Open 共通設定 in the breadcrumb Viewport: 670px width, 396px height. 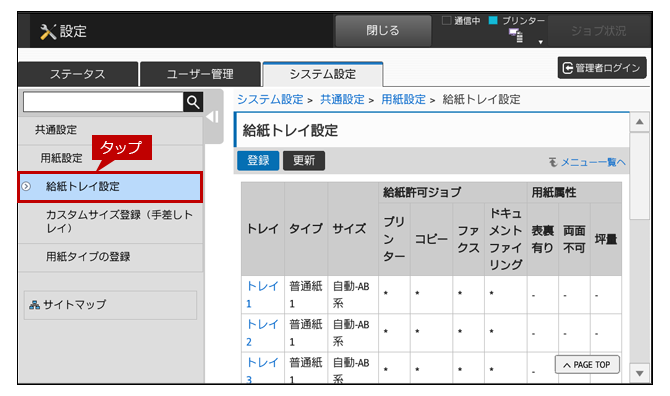[x=342, y=100]
